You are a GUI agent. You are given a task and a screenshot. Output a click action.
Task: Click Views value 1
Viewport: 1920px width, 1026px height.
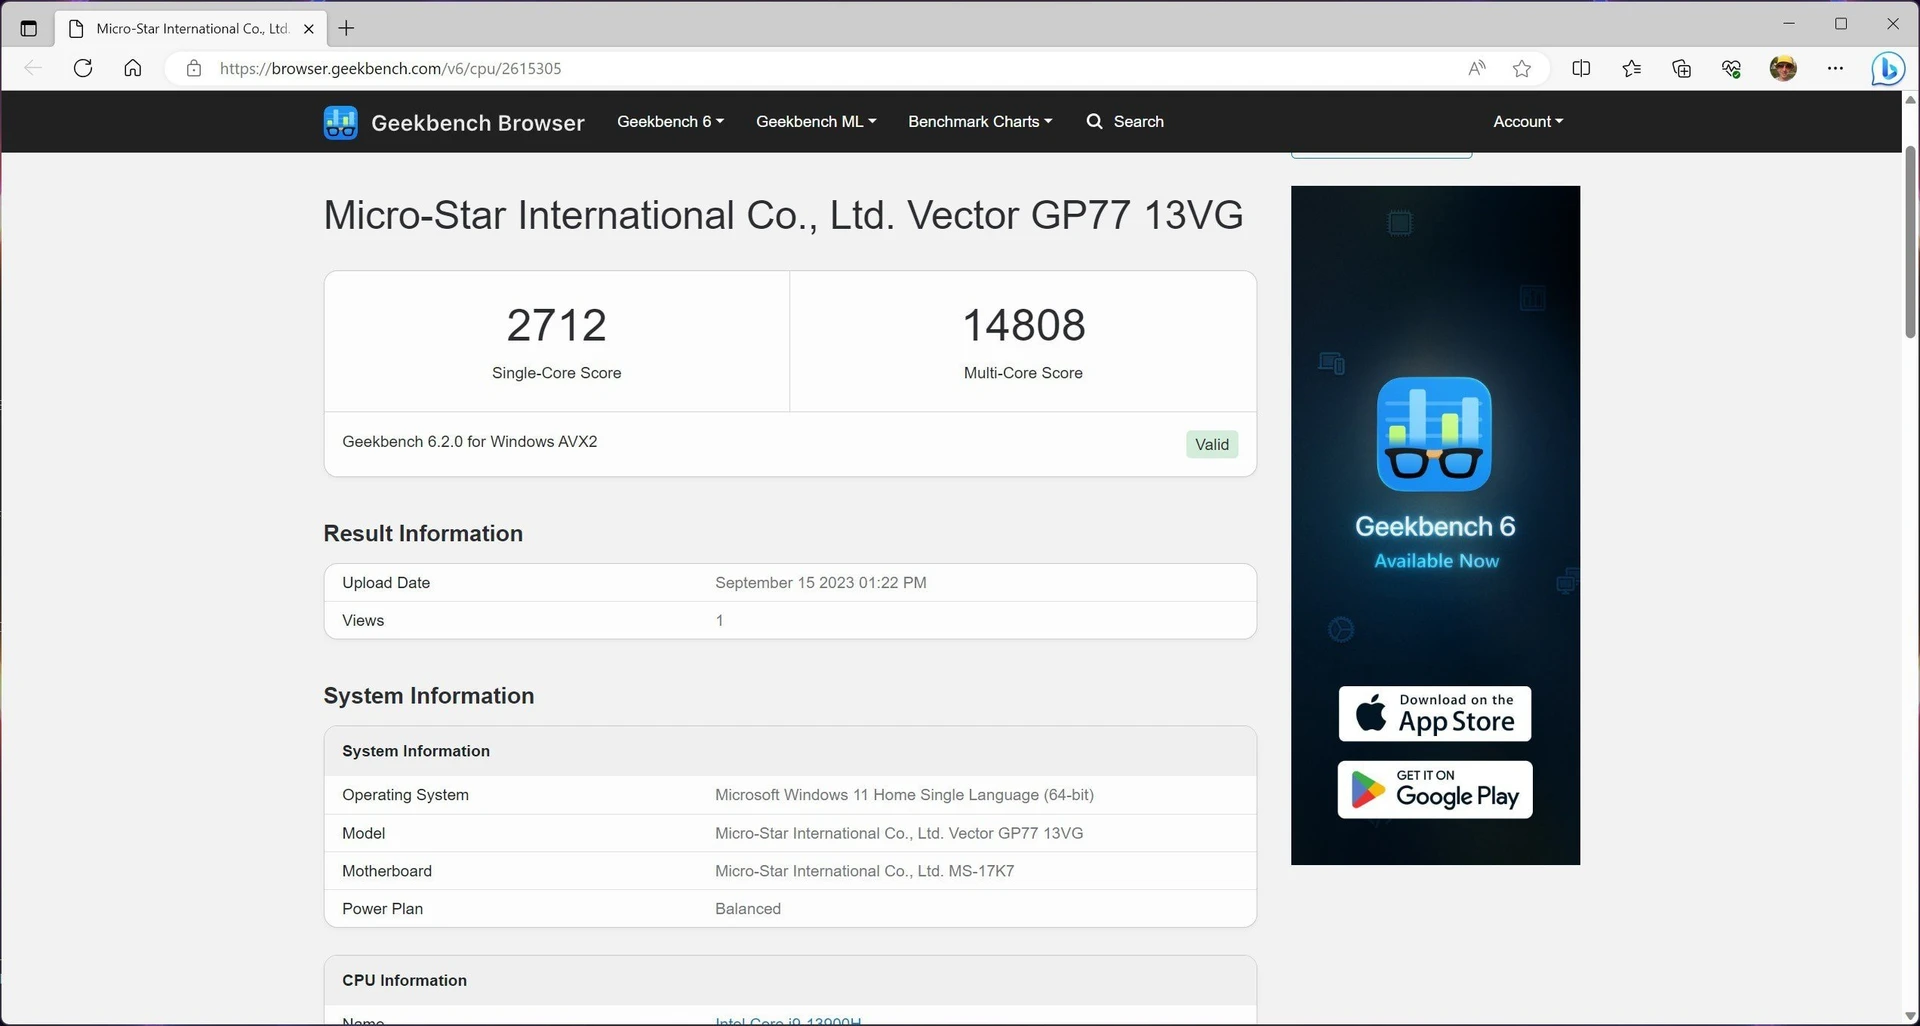point(719,620)
